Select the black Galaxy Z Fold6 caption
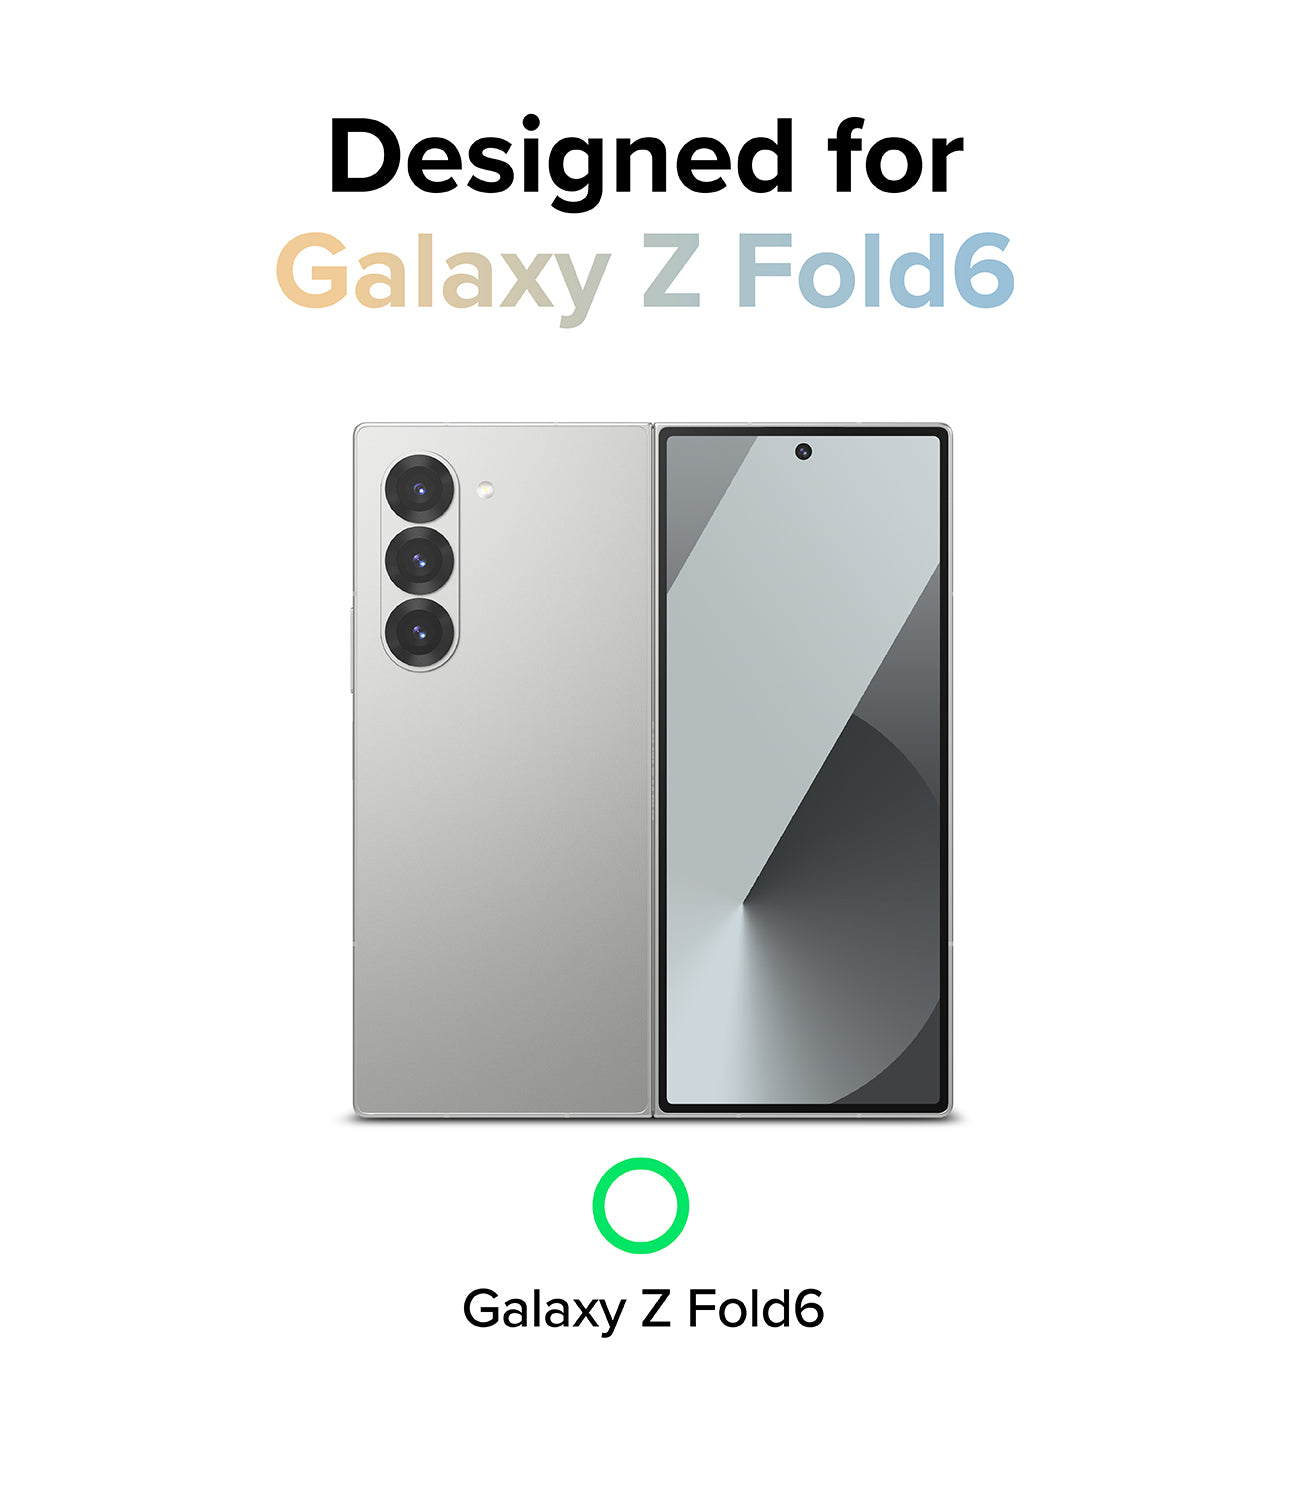Image resolution: width=1290 pixels, height=1500 pixels. coord(643,1308)
